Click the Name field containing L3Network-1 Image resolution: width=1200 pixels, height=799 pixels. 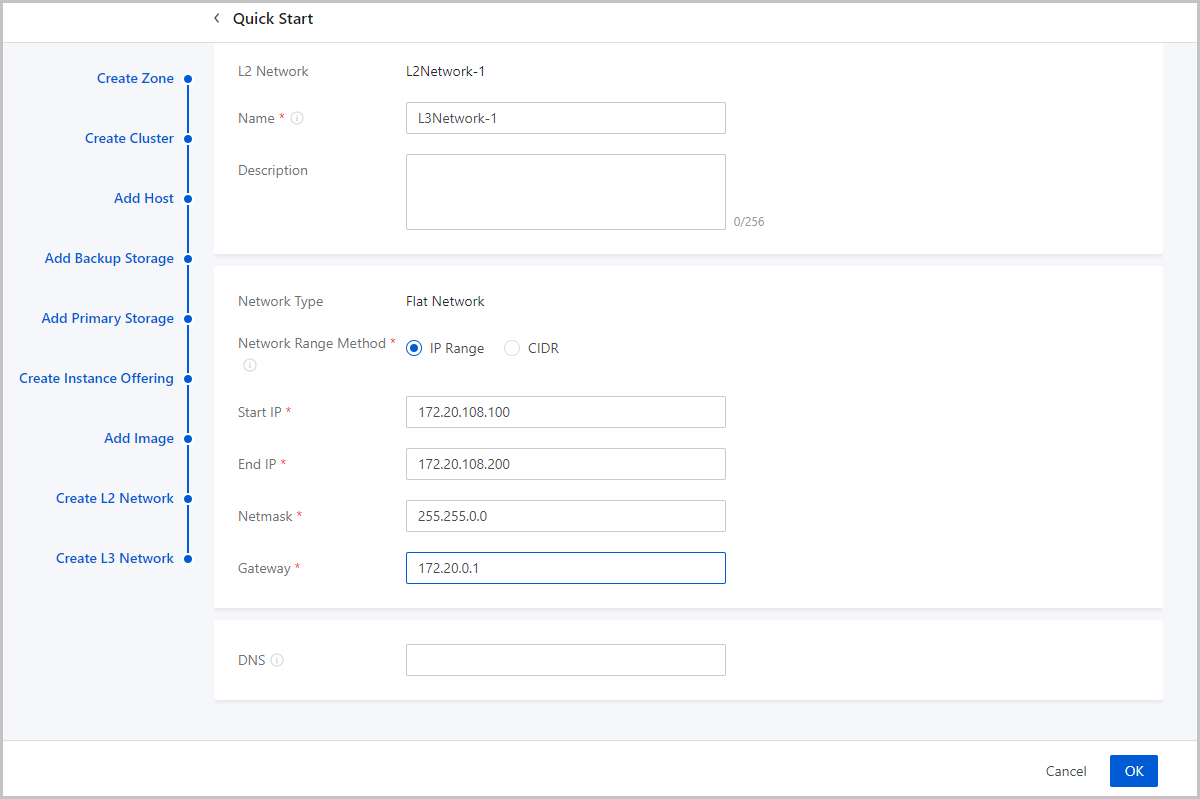tap(566, 118)
